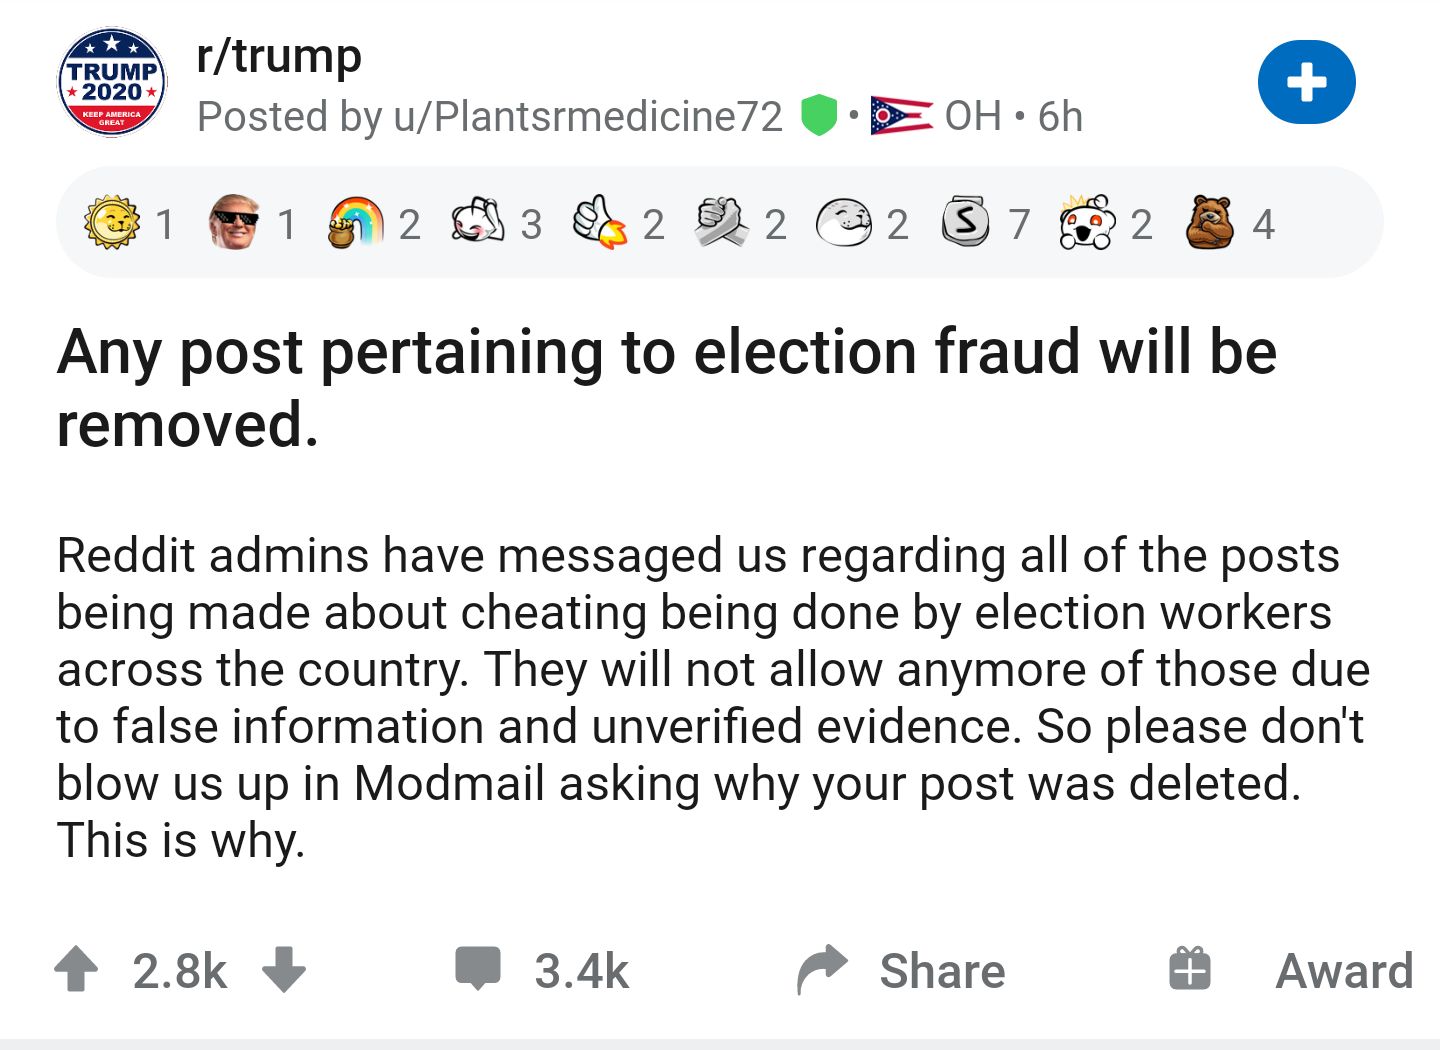The width and height of the screenshot is (1440, 1050).
Task: Click the crowned Snoo award icon
Action: 1086,222
